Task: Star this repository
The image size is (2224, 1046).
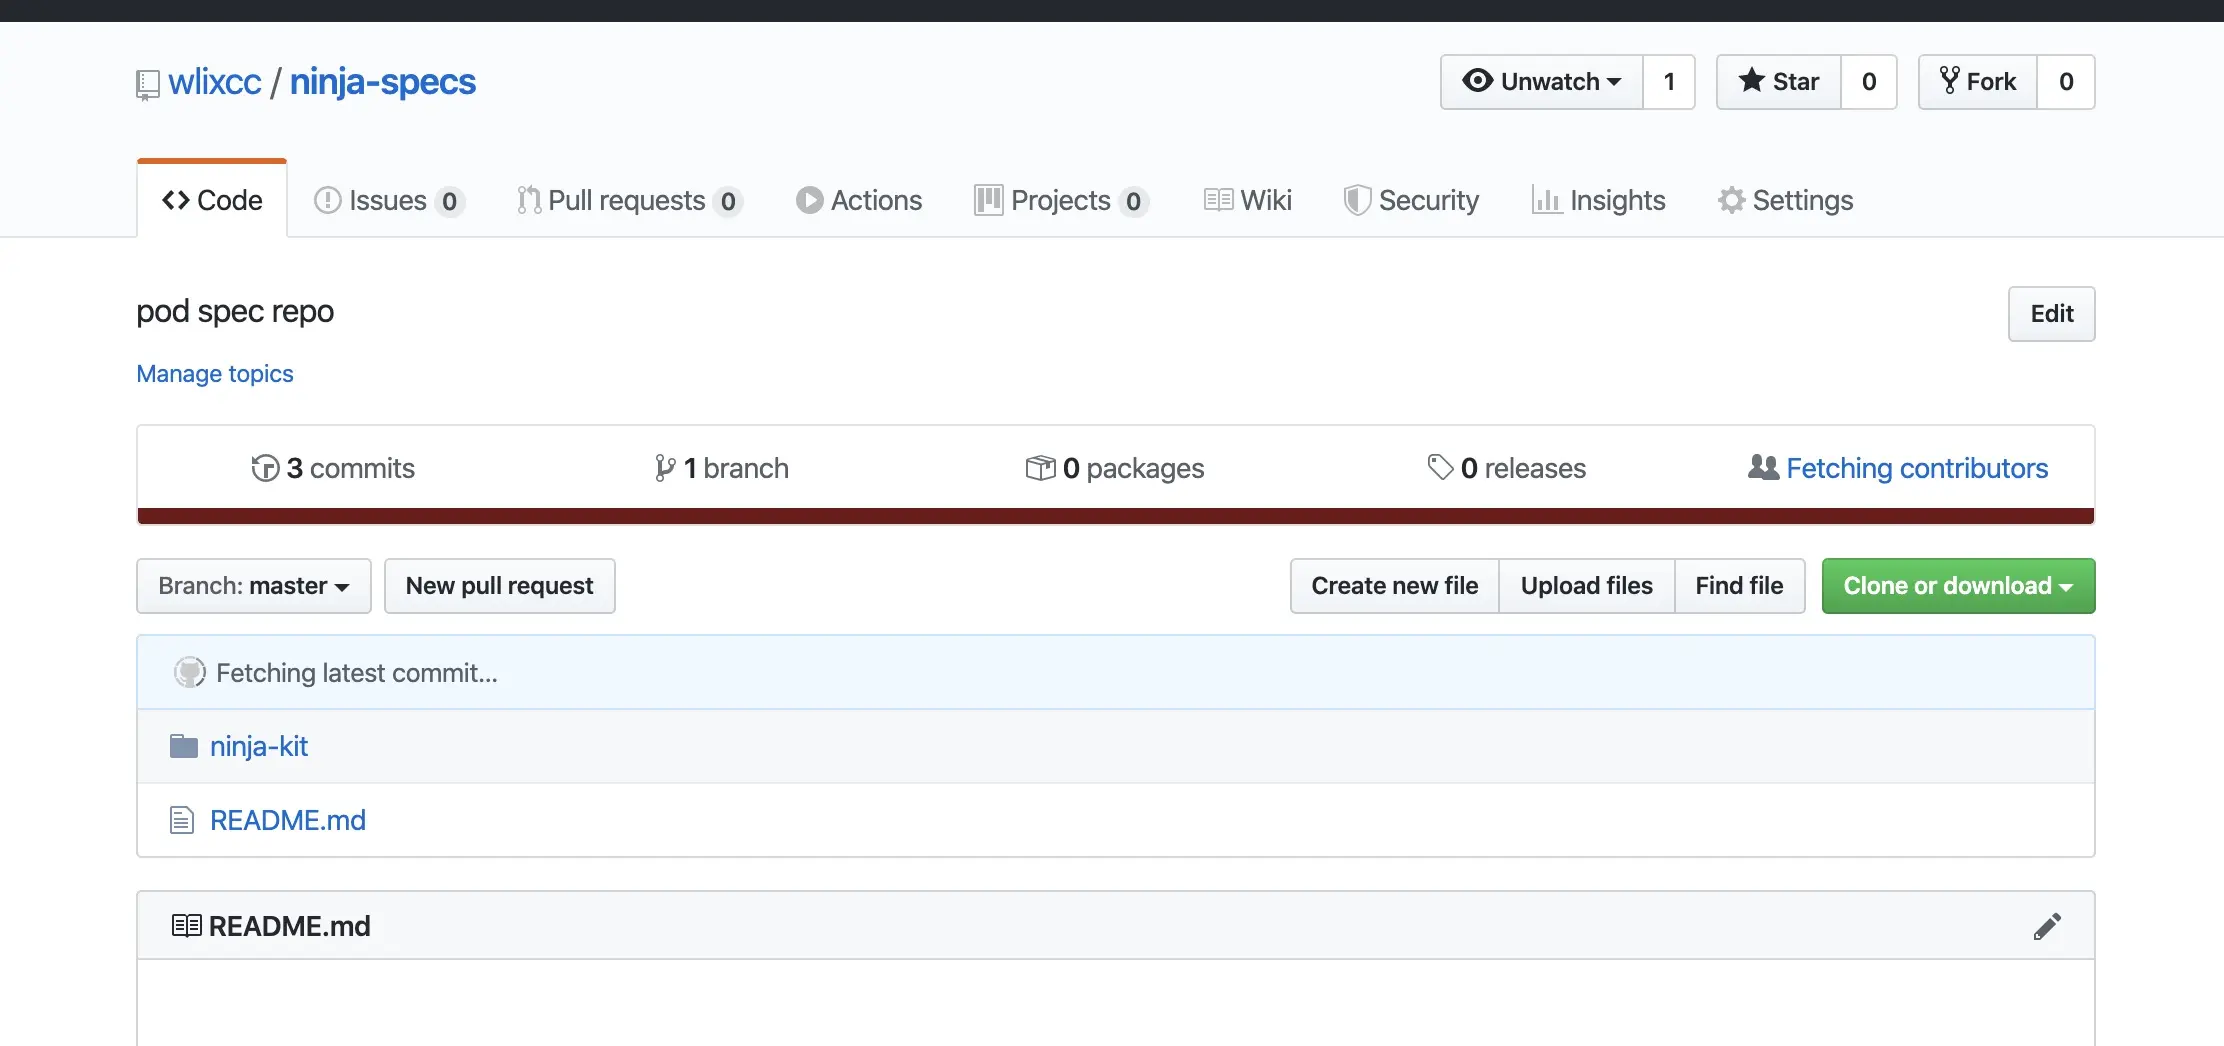Action: point(1779,82)
